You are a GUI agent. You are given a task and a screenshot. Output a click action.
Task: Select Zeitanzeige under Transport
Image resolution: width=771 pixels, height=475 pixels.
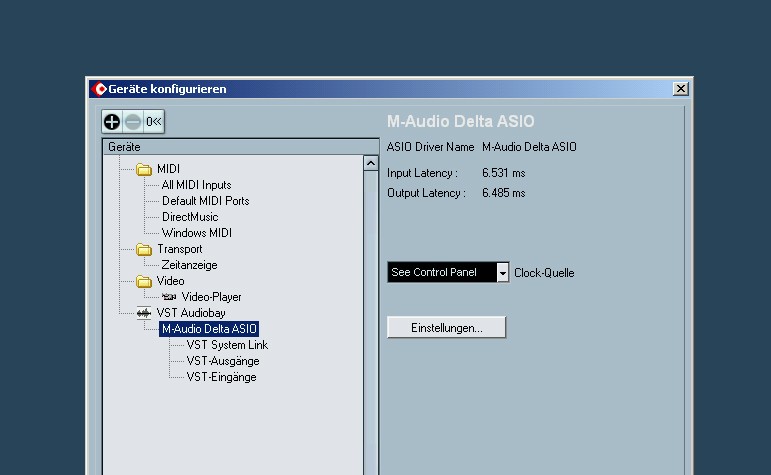189,265
